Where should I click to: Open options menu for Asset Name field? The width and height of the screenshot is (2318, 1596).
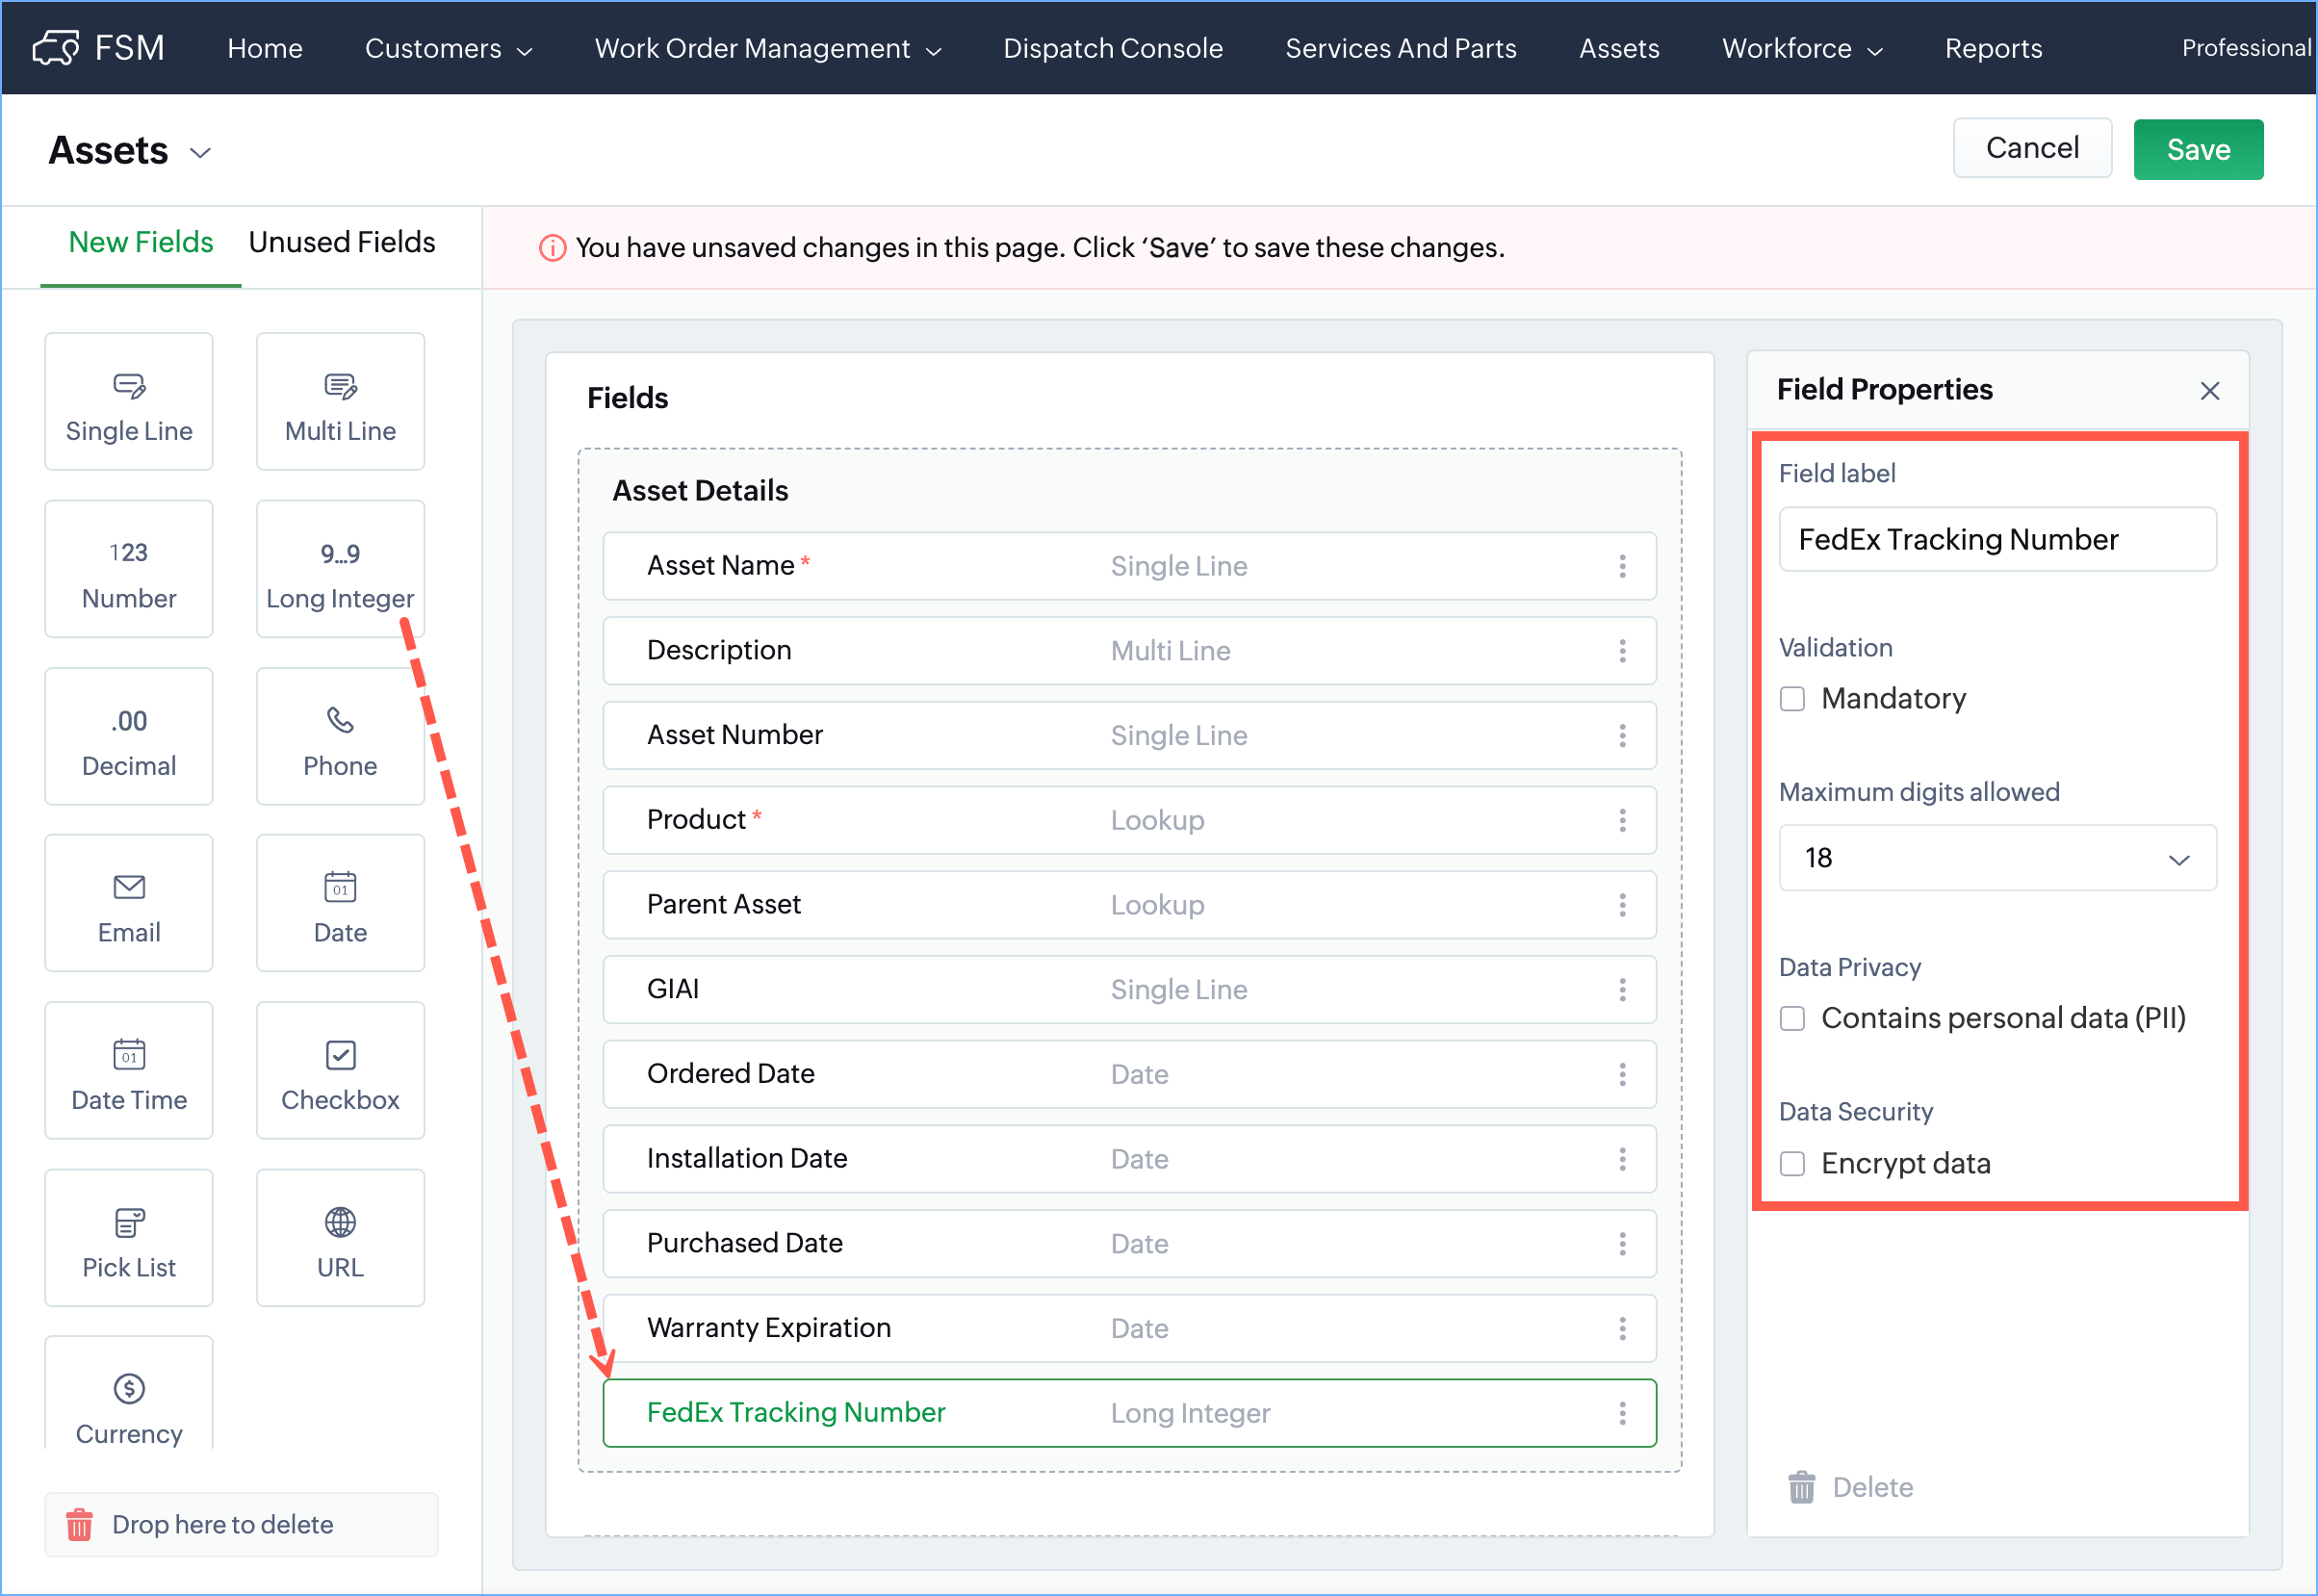point(1622,566)
